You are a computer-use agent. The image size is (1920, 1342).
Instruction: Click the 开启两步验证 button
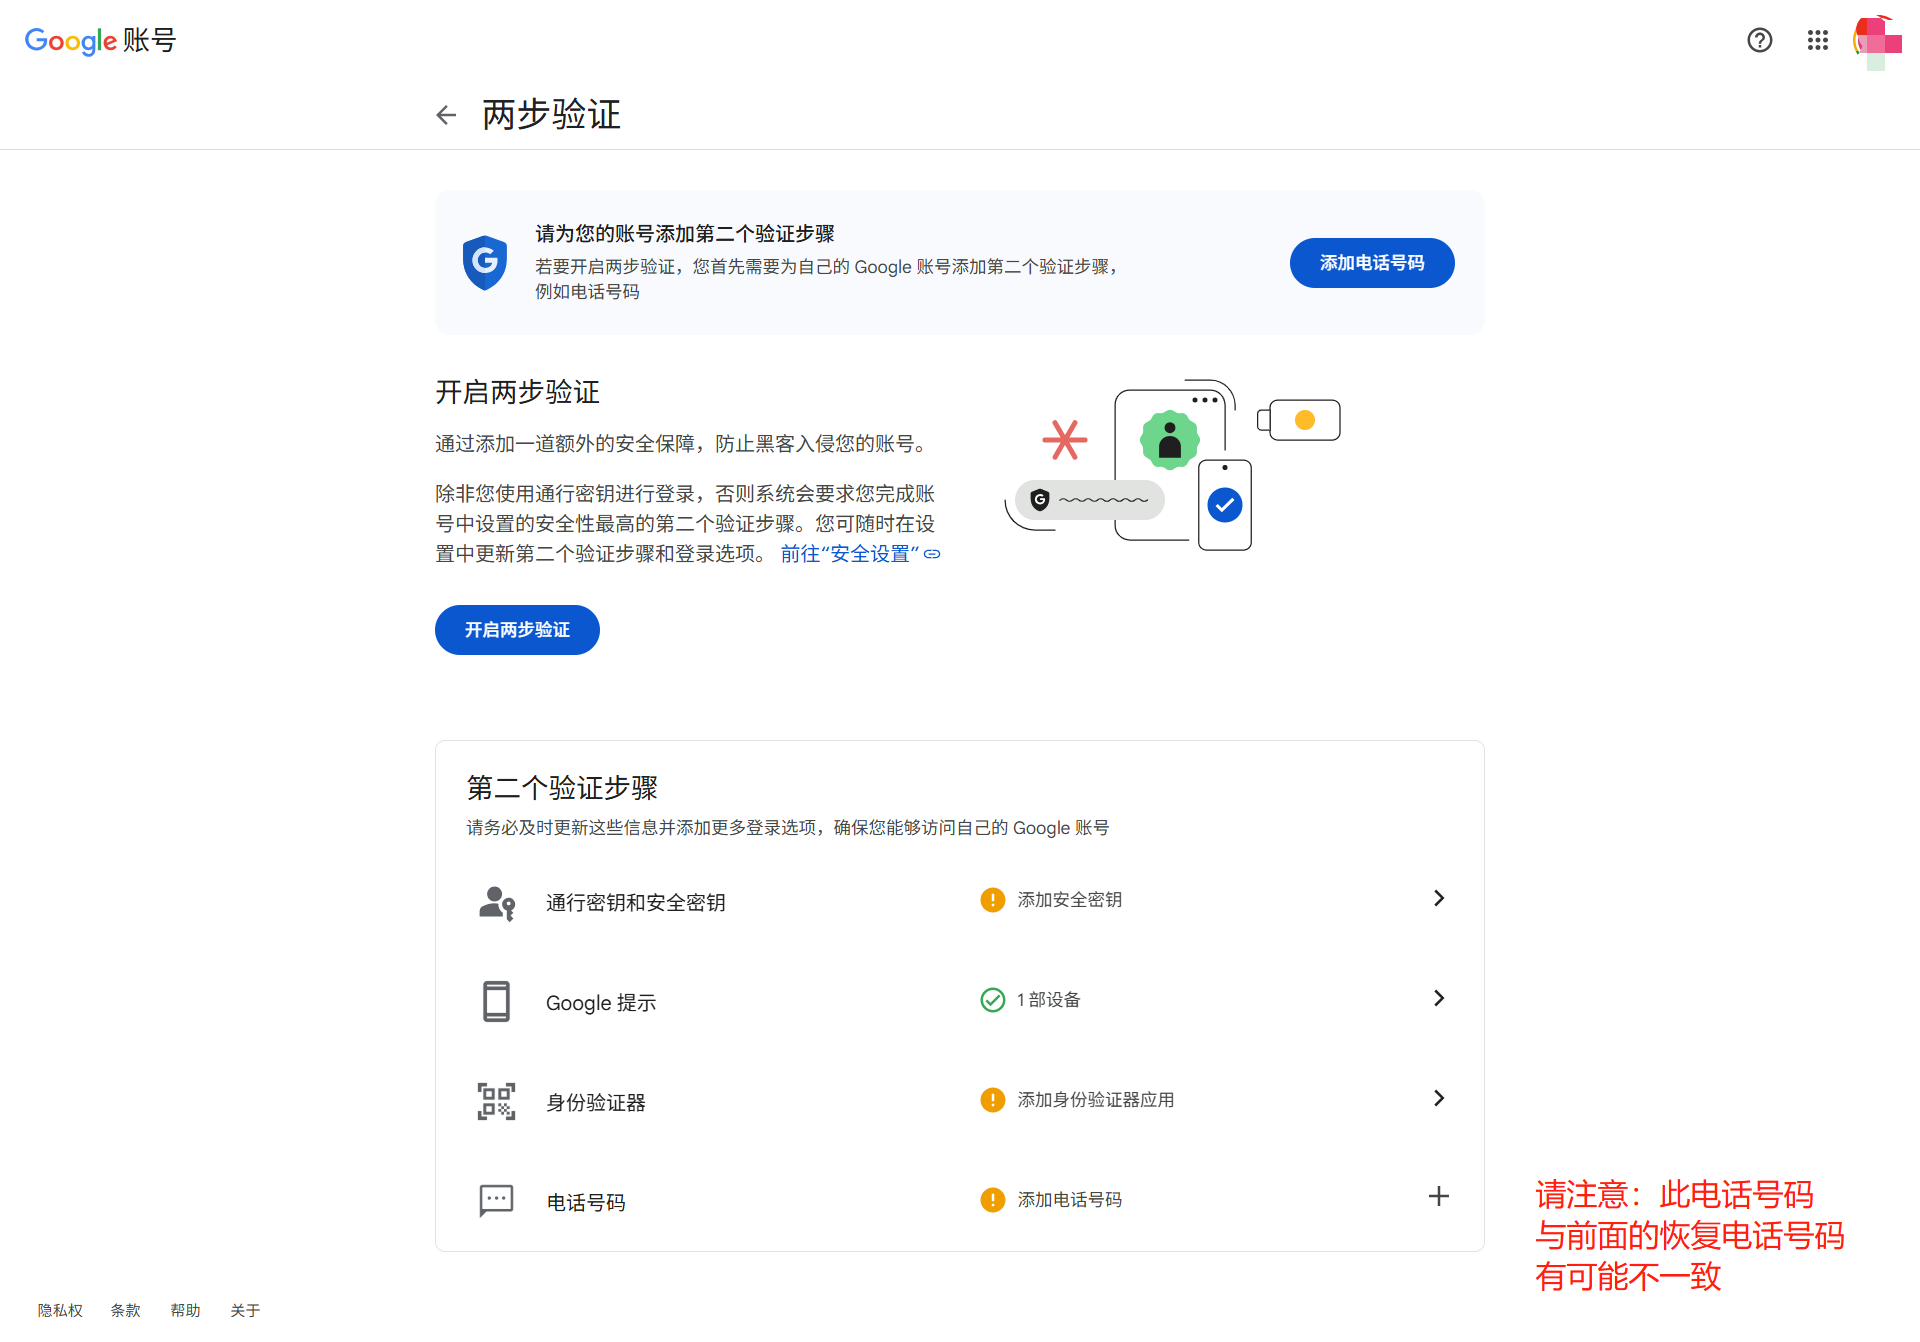pyautogui.click(x=517, y=630)
